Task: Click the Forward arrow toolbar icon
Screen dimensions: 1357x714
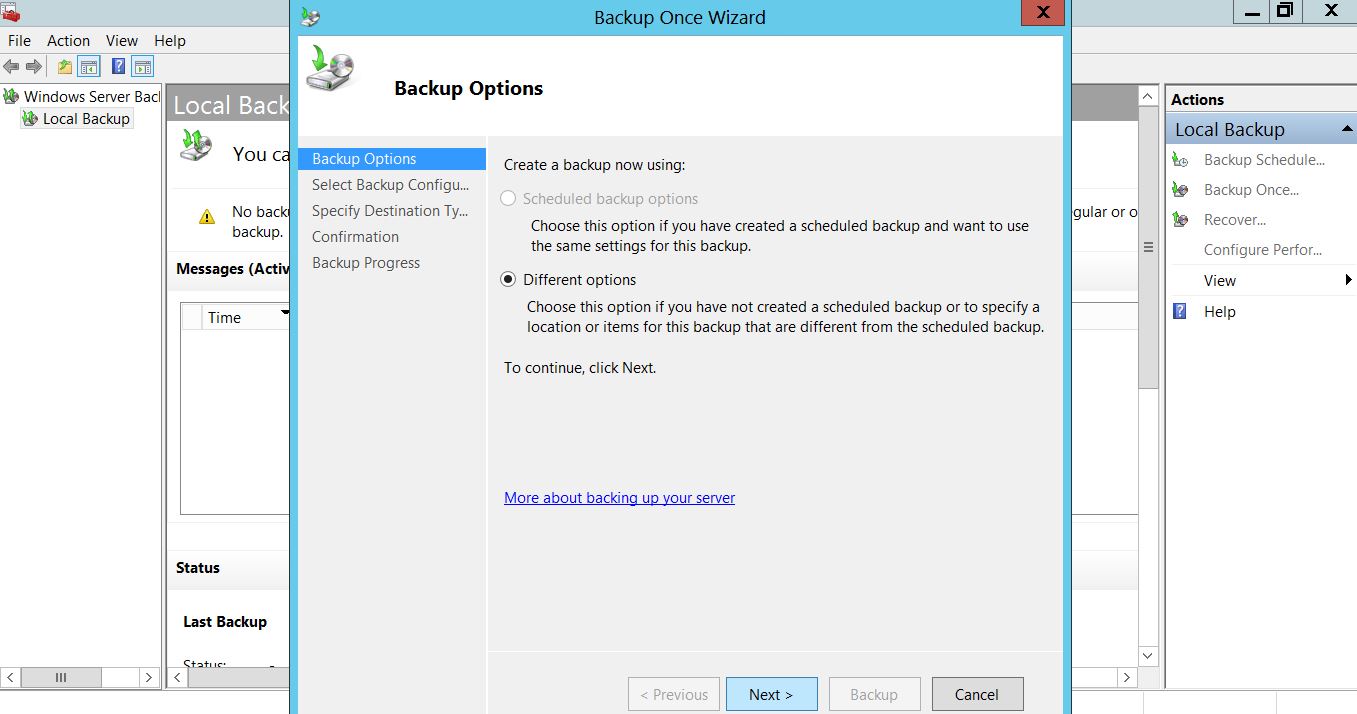Action: point(34,67)
